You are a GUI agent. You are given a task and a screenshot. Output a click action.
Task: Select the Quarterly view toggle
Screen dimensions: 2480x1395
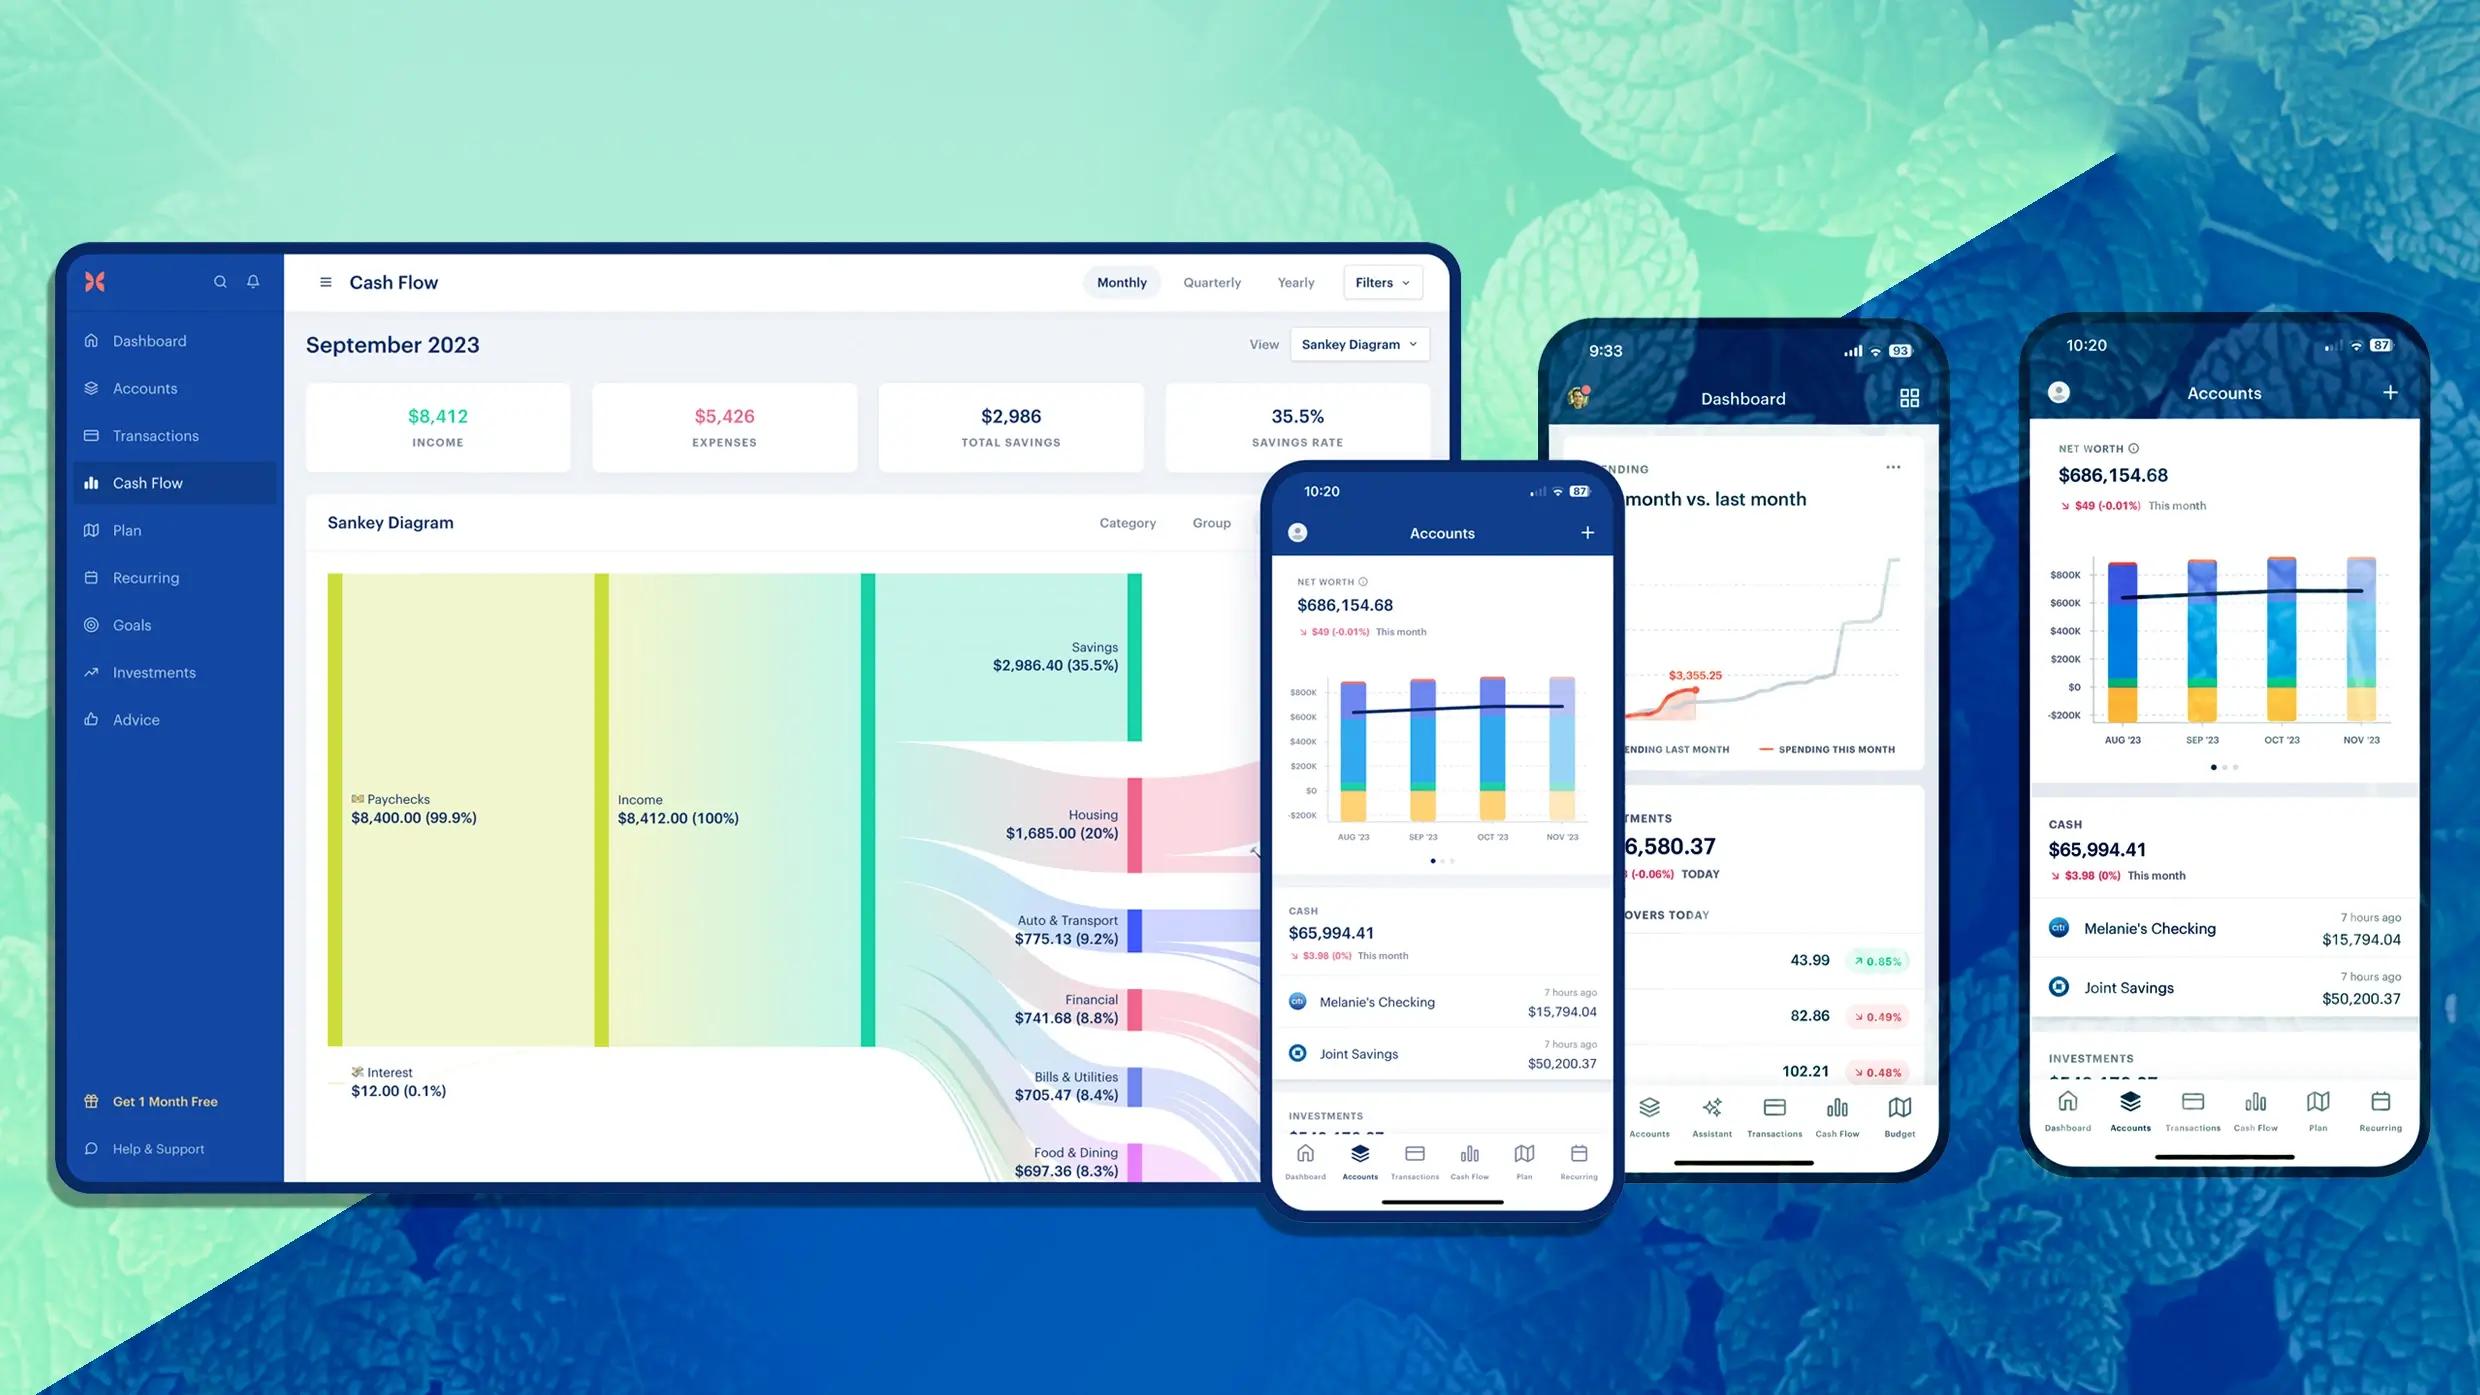tap(1211, 281)
